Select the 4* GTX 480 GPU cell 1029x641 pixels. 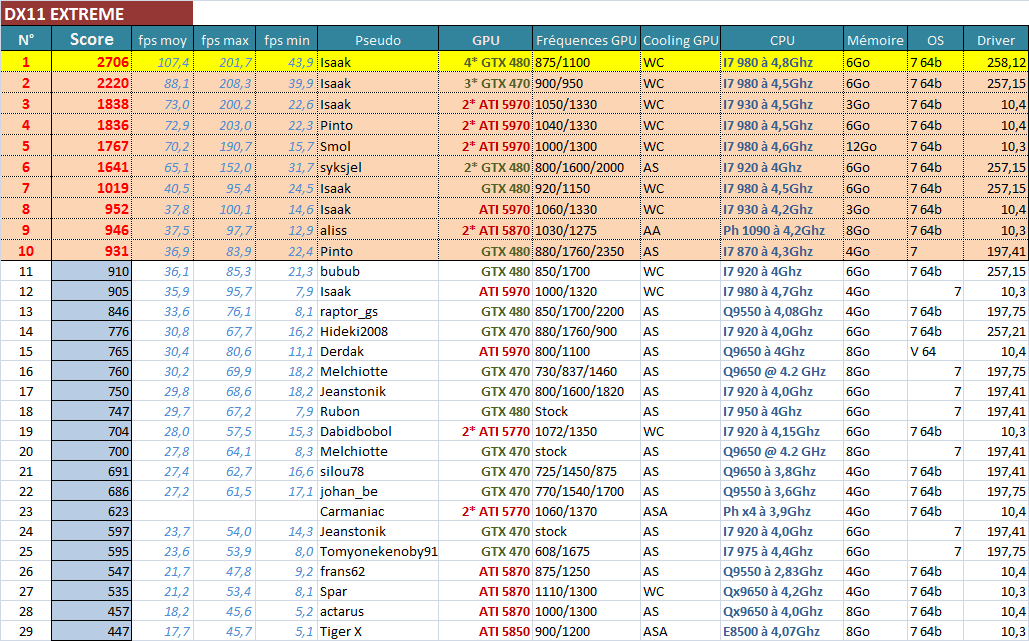pos(486,62)
